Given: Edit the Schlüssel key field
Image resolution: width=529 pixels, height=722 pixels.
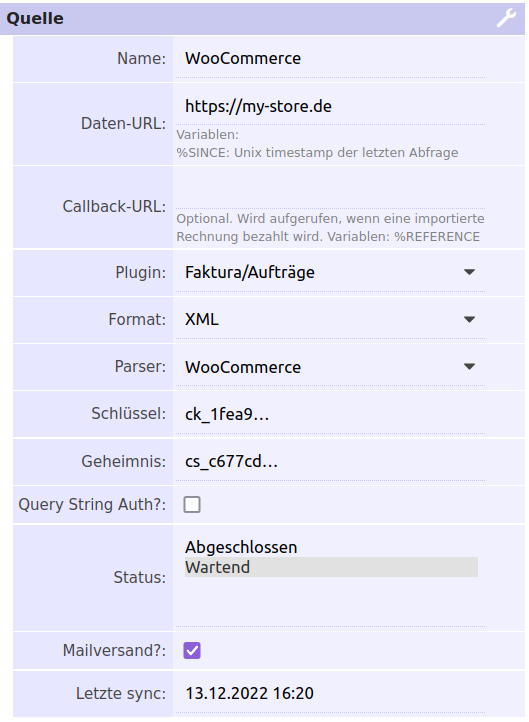Looking at the screenshot, I should pyautogui.click(x=331, y=414).
